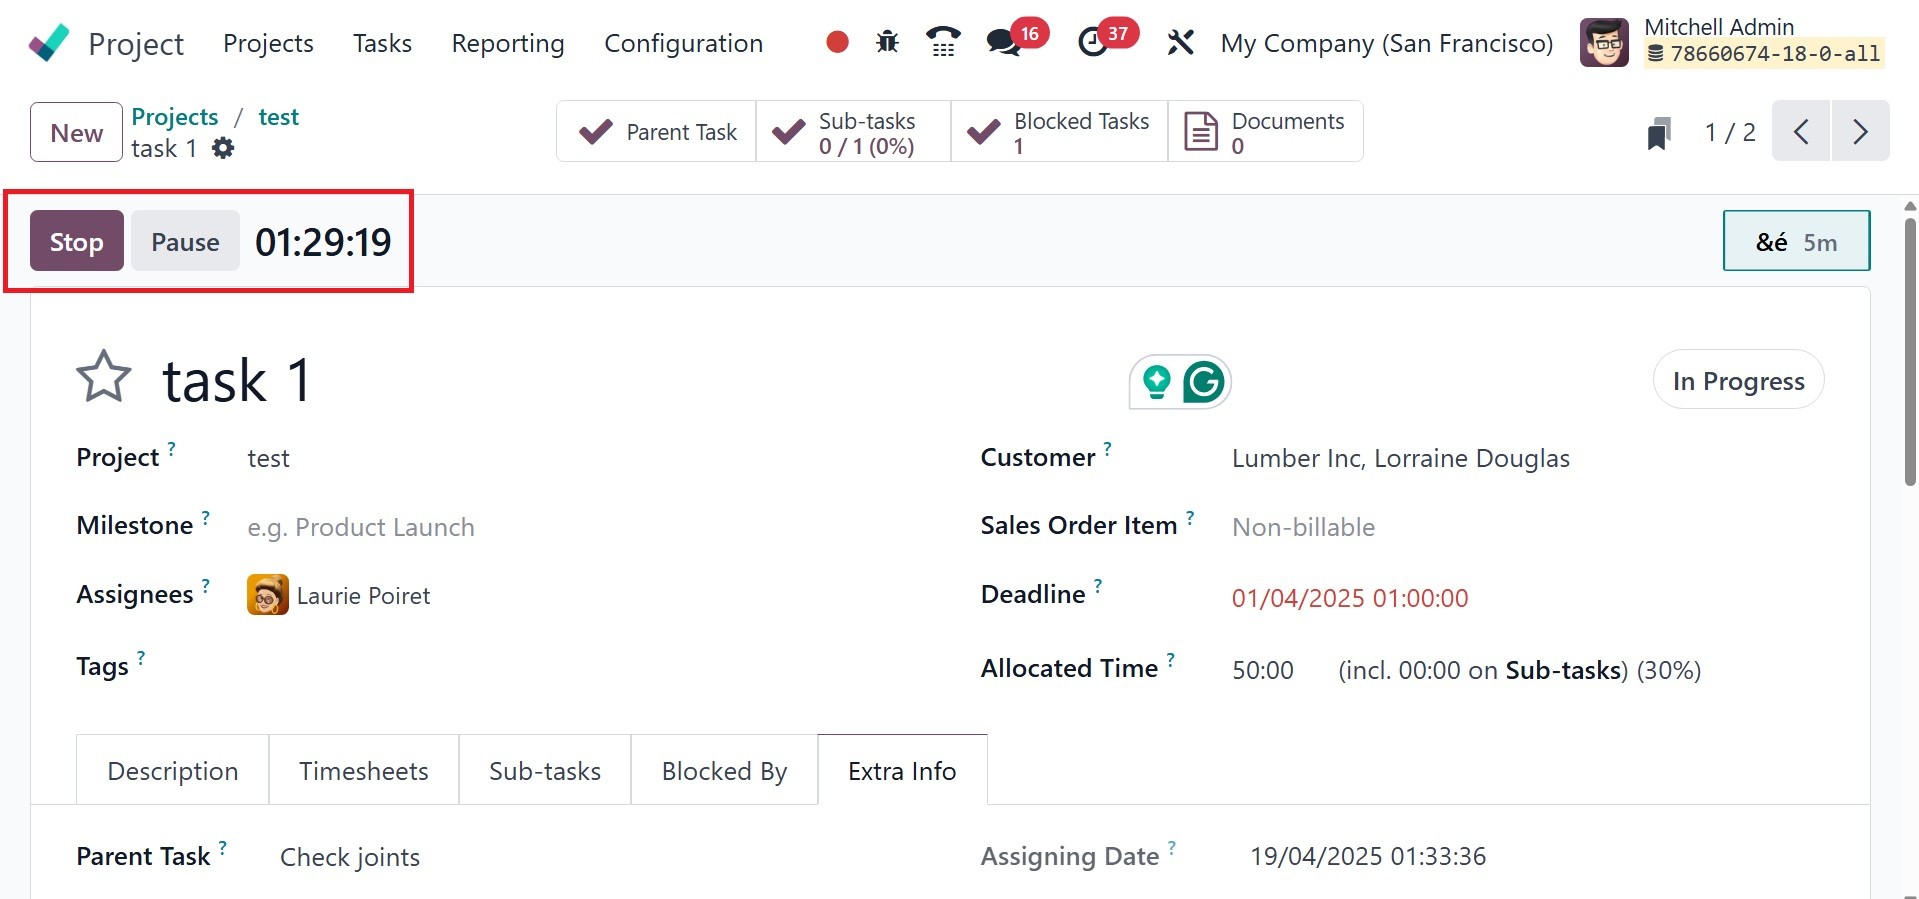Open the gear actions menu for task 1
The image size is (1919, 899).
(x=223, y=149)
